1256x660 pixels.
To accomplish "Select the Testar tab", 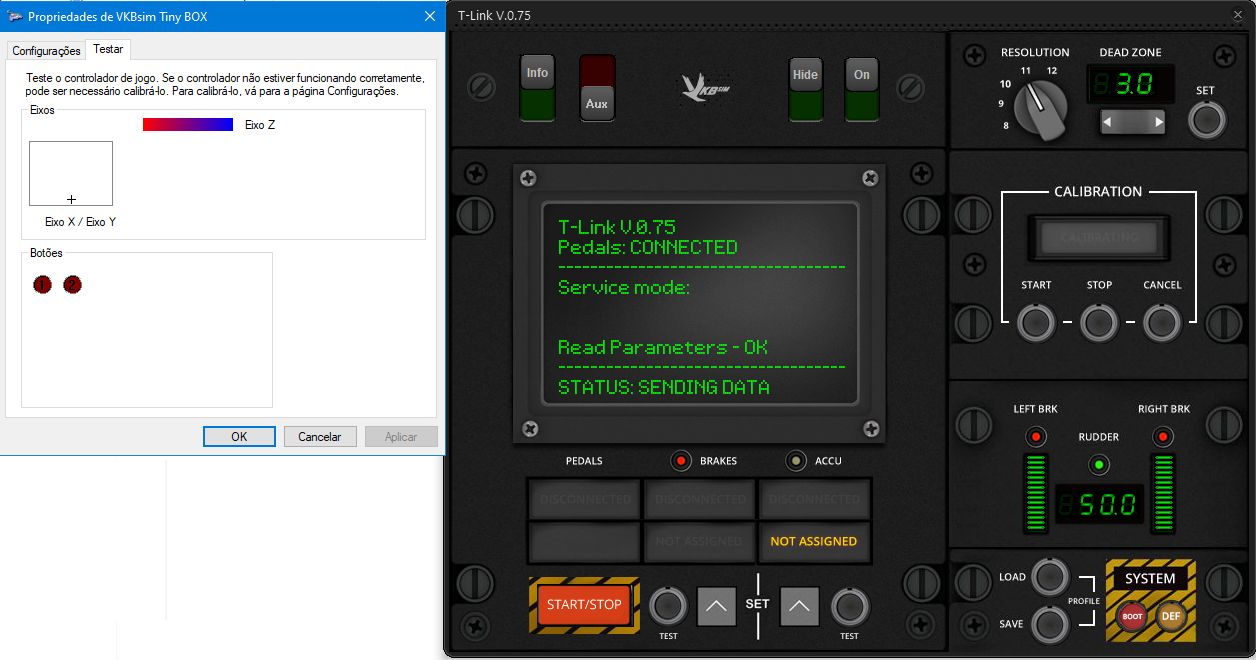I will tap(108, 49).
